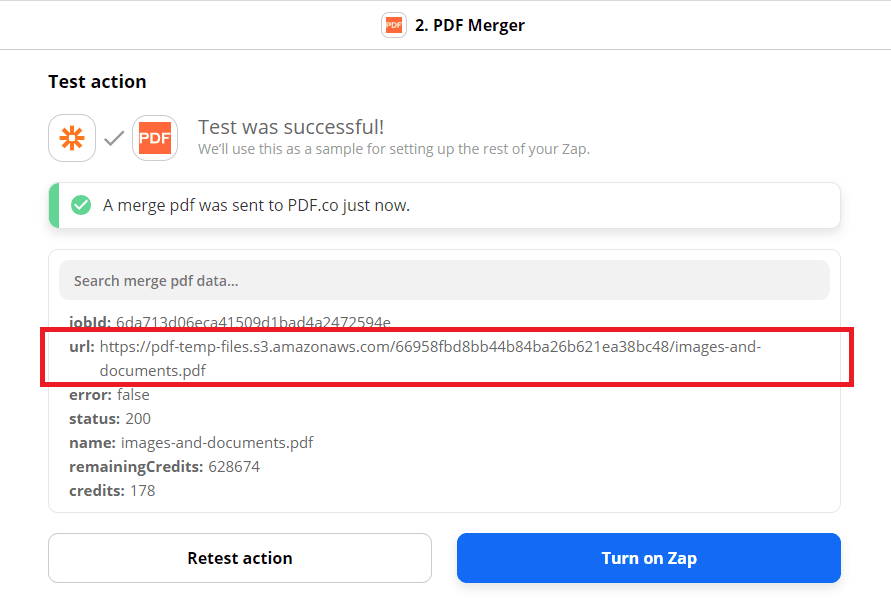This screenshot has width=891, height=601.
Task: Click the white PDF document glyph on the red icon
Action: click(x=155, y=137)
